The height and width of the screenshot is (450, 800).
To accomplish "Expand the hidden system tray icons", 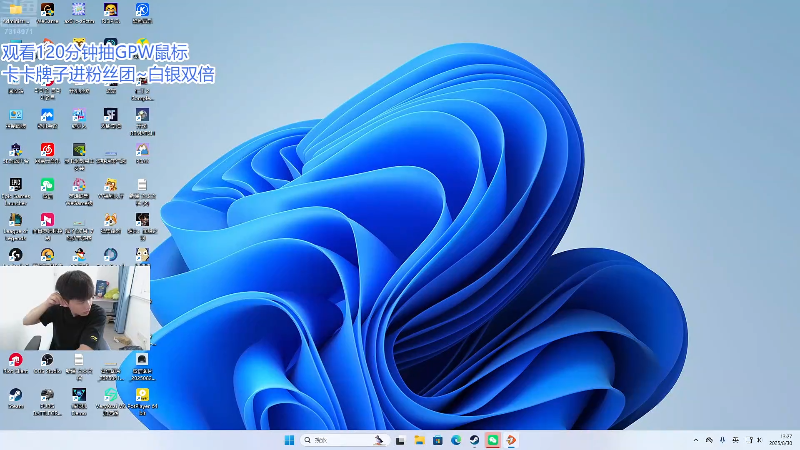I will [696, 440].
